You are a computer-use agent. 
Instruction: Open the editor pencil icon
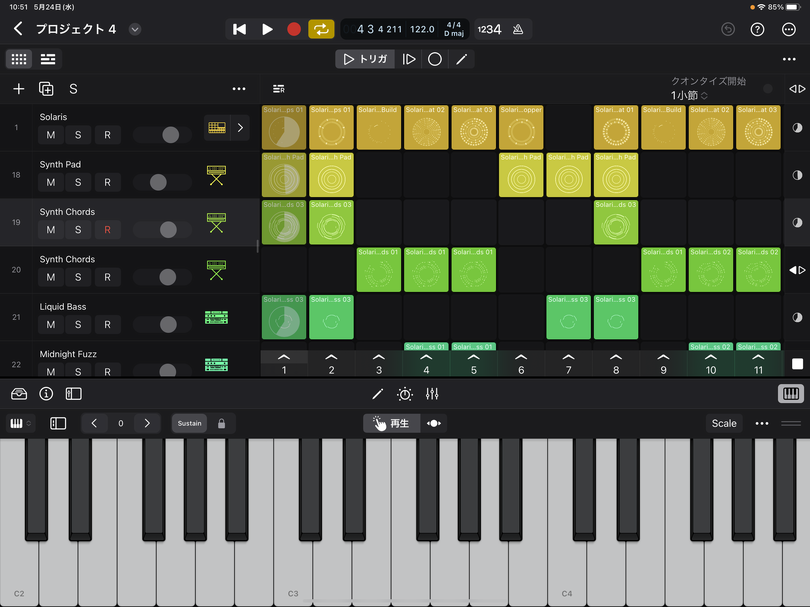click(x=378, y=394)
